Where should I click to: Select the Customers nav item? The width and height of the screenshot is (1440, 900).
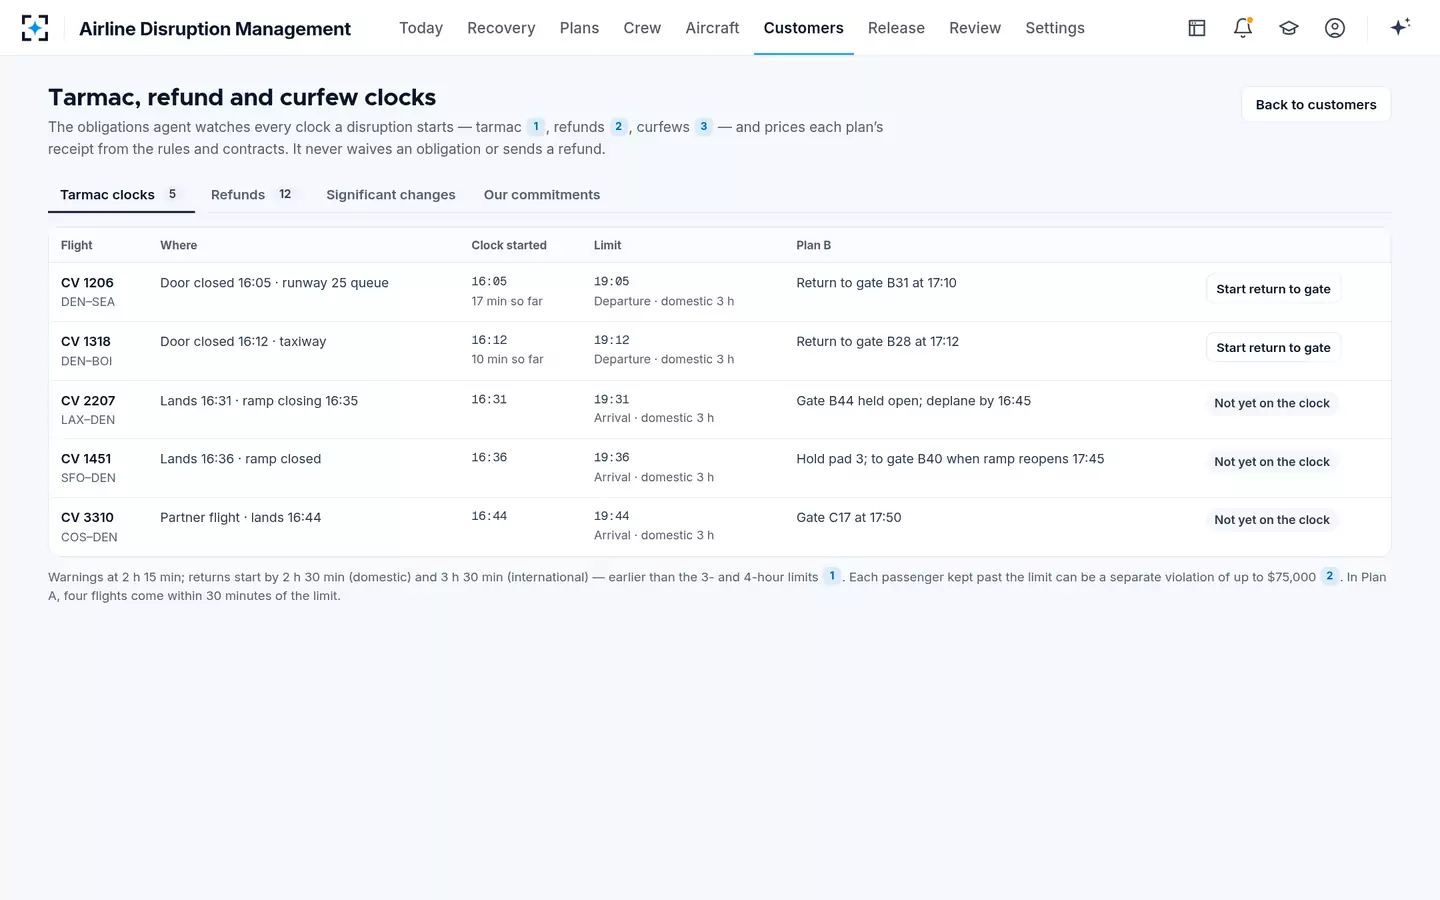tap(804, 28)
